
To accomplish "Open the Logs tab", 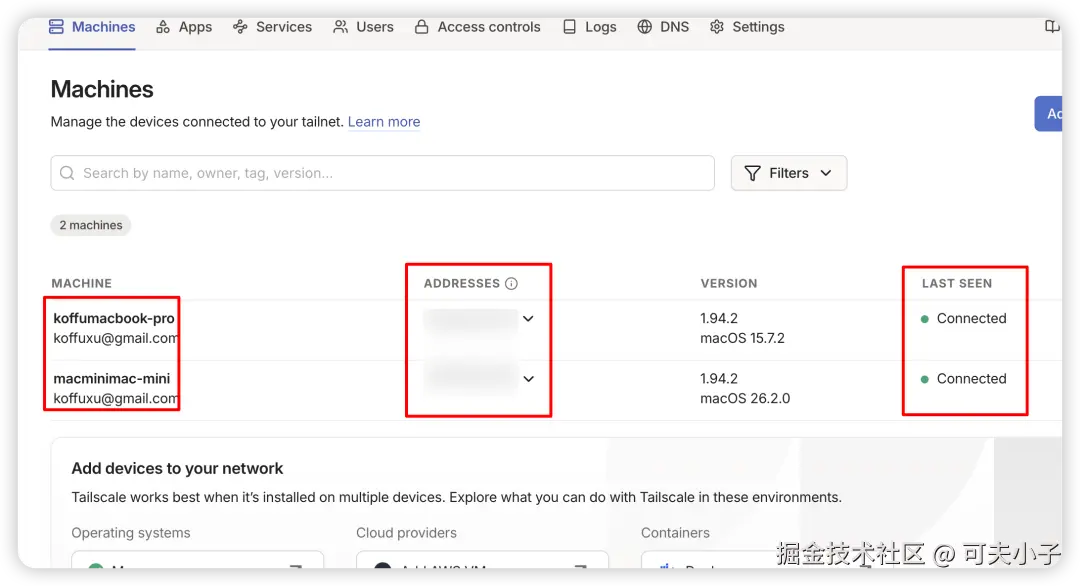I will [x=589, y=27].
